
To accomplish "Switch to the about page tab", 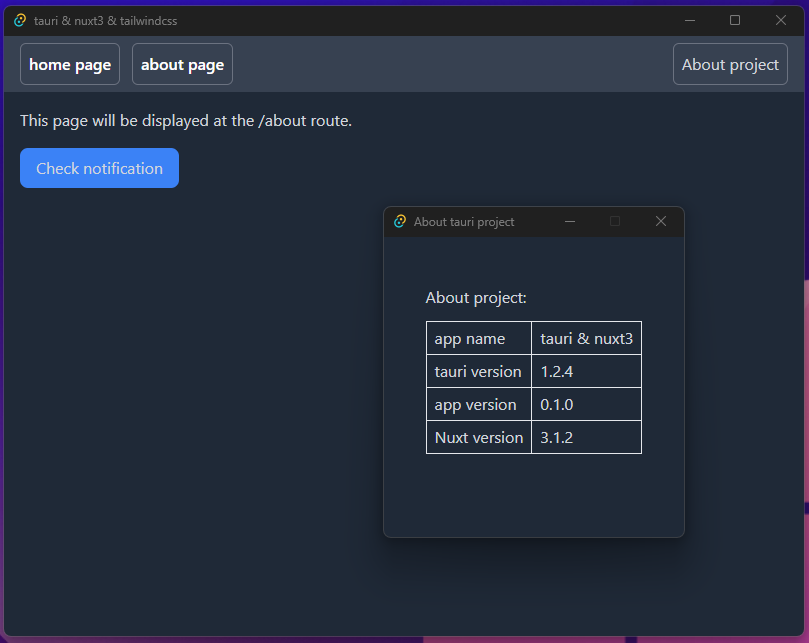I will coord(182,65).
